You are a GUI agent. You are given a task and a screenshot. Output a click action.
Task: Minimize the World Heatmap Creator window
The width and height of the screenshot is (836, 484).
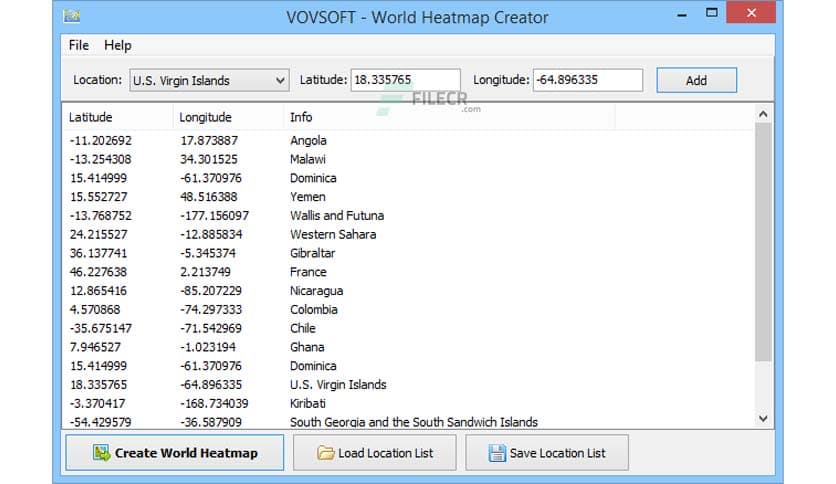[x=681, y=14]
